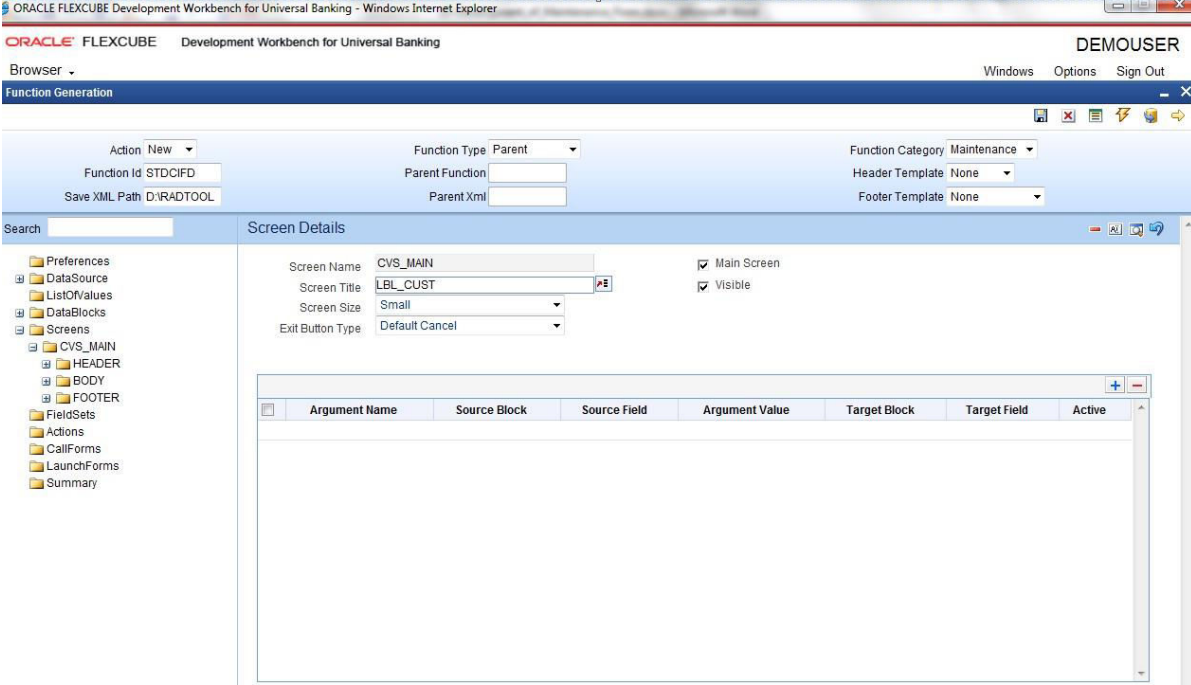
Task: Click the lightning bolt generate icon
Action: 1123,115
